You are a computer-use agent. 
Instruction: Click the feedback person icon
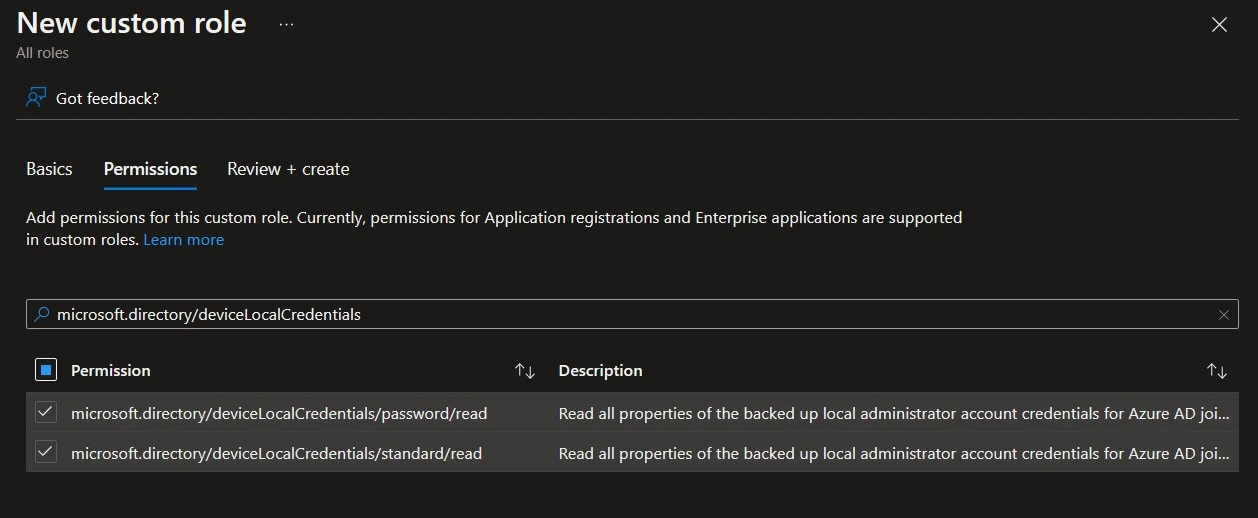tap(36, 98)
